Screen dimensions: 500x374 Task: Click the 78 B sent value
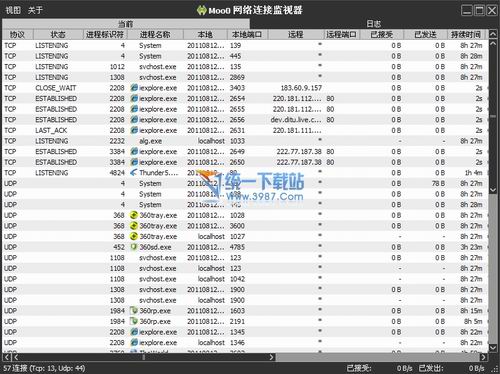point(438,183)
